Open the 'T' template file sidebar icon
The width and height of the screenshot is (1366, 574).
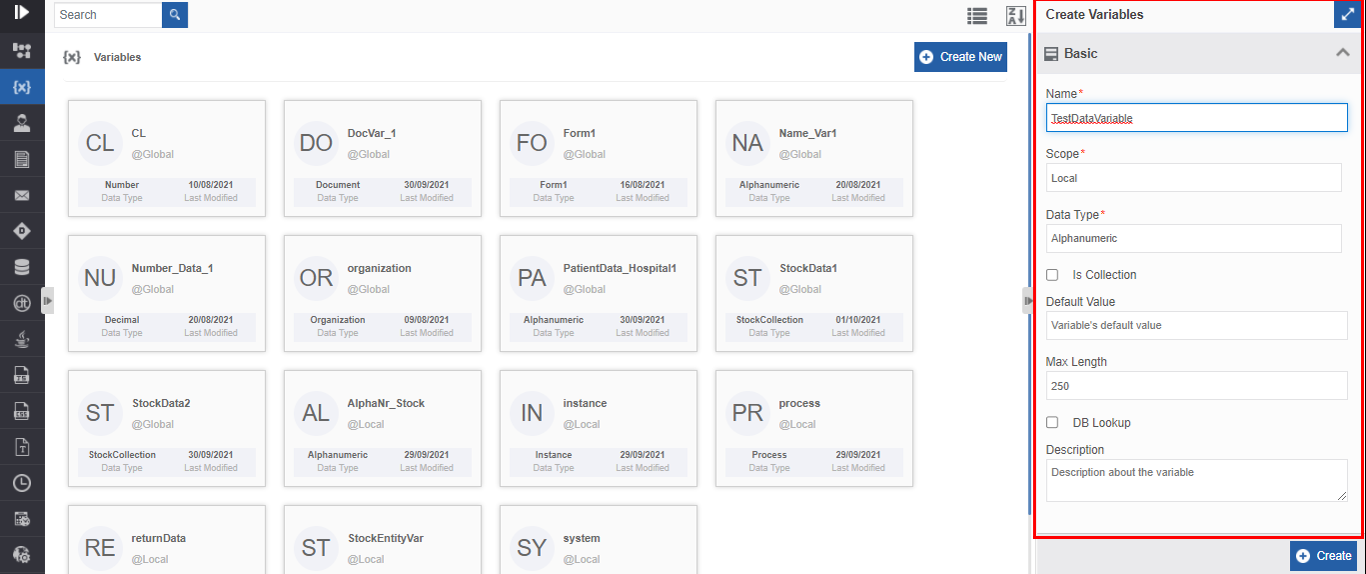pos(22,447)
